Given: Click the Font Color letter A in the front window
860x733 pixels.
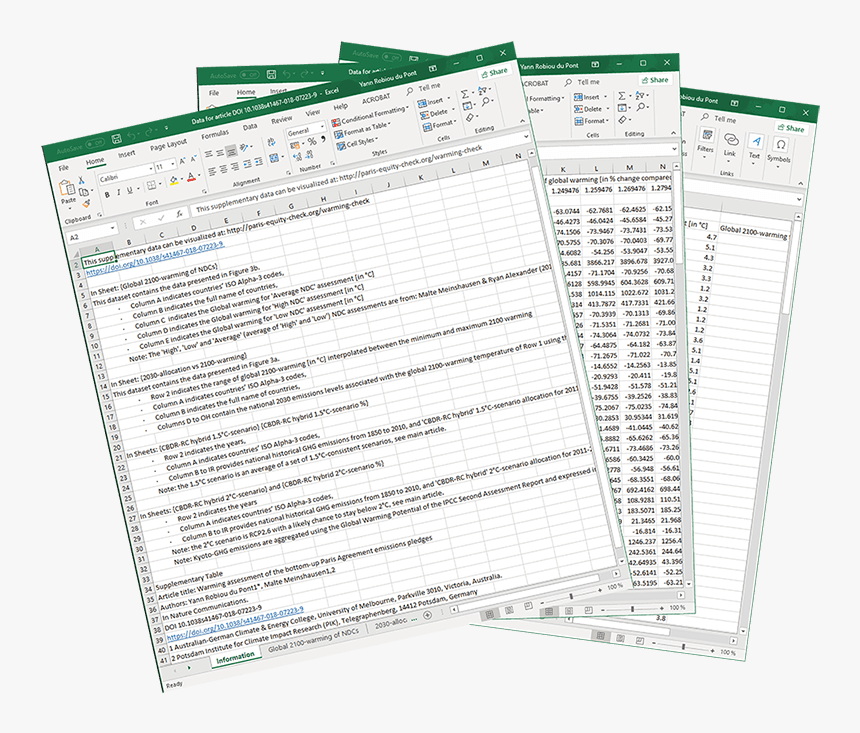Looking at the screenshot, I should click(190, 177).
